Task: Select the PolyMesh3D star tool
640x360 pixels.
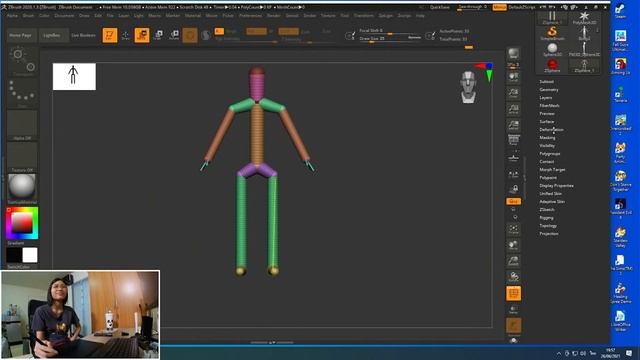Action: (x=584, y=18)
